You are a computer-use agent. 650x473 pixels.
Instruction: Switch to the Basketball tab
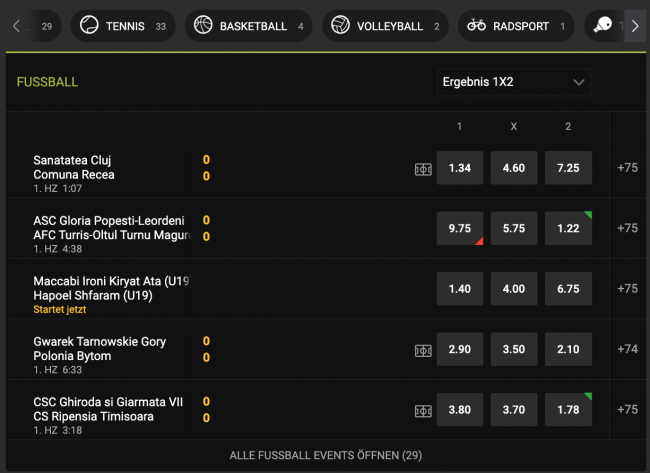[249, 26]
